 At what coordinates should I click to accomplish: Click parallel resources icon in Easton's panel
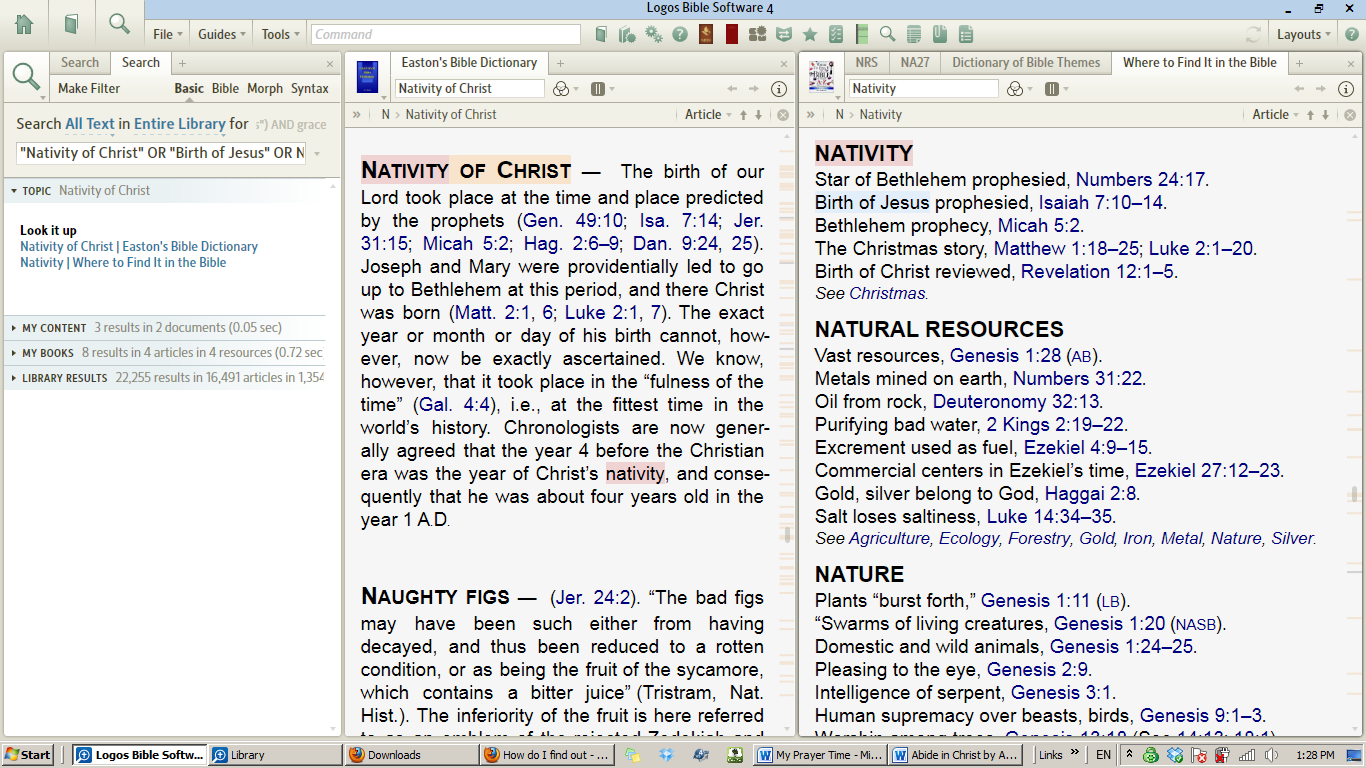pos(598,89)
